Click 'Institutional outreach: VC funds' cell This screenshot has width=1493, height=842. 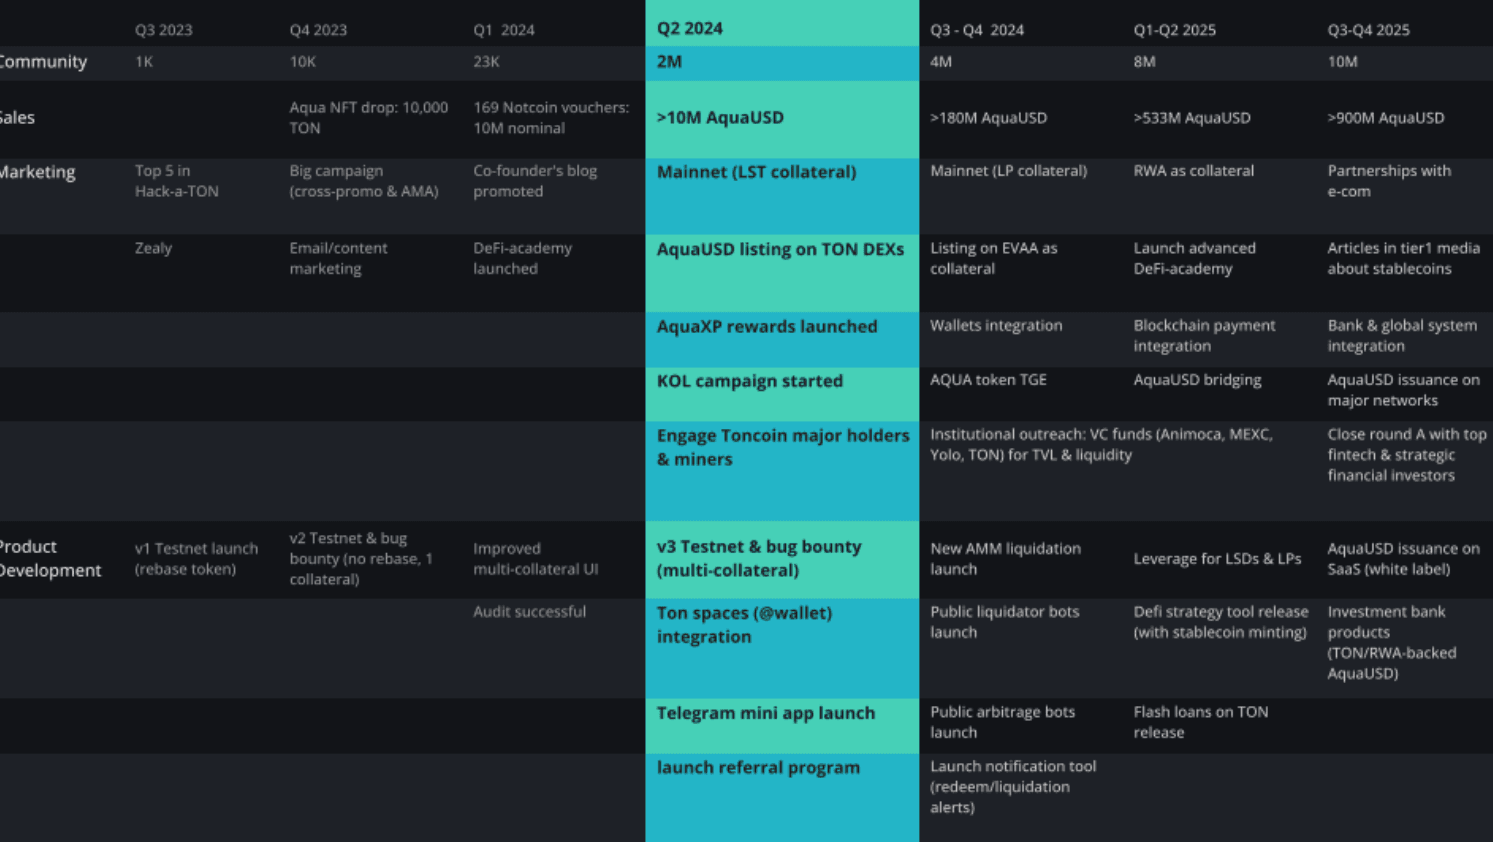[1101, 444]
